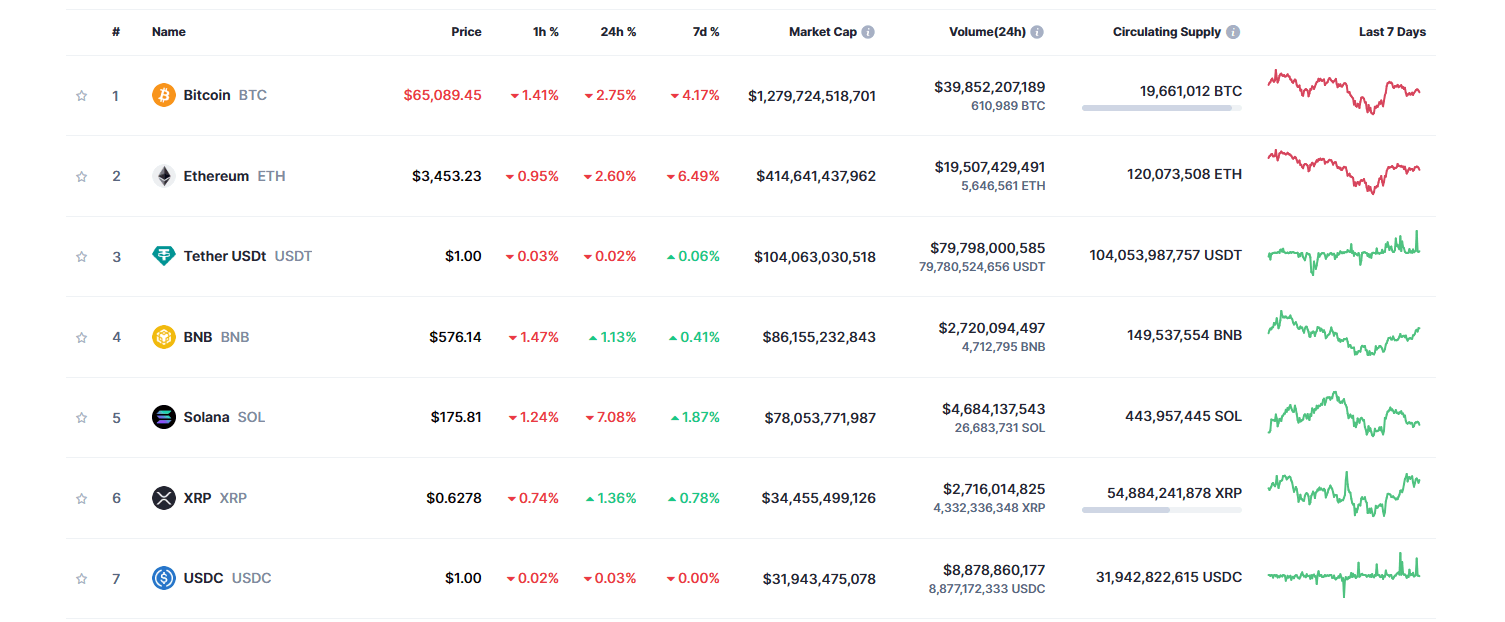Screen dimensions: 1505x622
Task: Toggle the Ethereum watchlist star
Action: (x=81, y=176)
